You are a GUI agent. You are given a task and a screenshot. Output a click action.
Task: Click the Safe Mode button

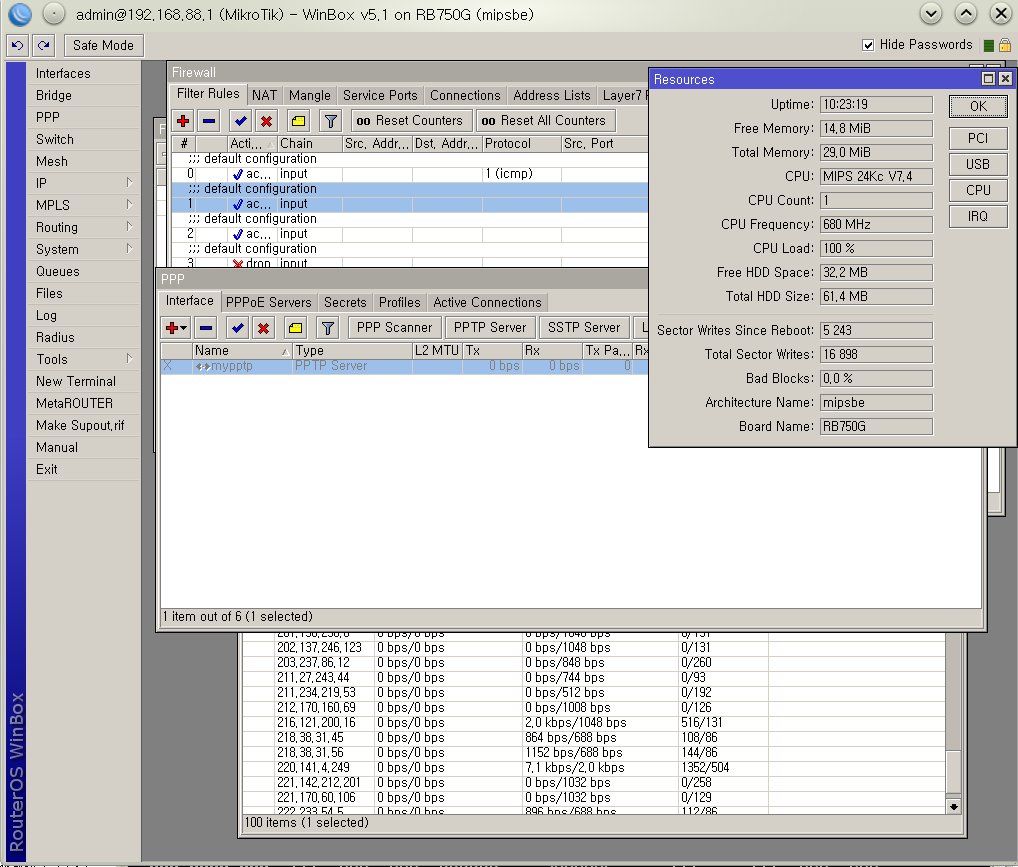(103, 45)
